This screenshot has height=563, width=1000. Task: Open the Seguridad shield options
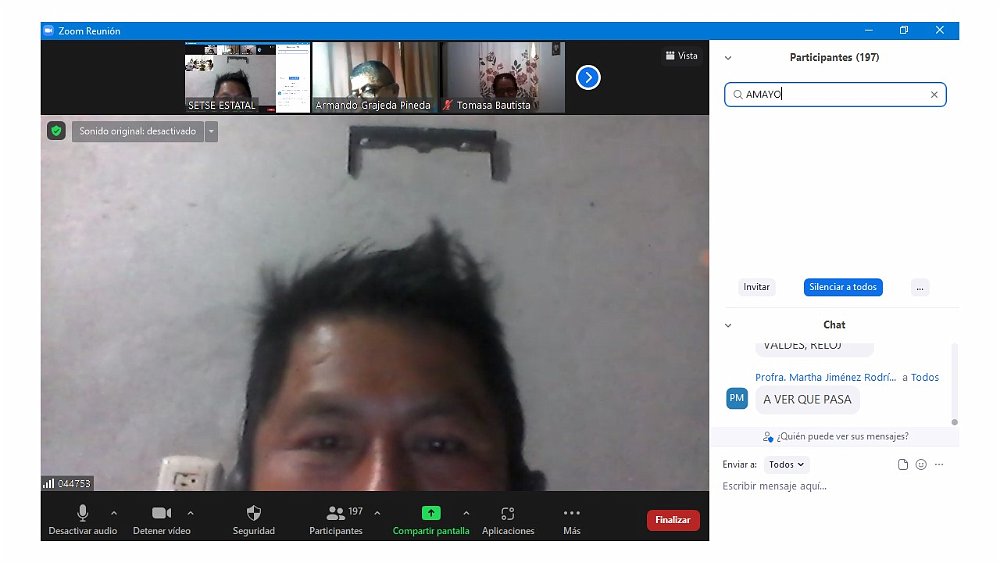[253, 513]
